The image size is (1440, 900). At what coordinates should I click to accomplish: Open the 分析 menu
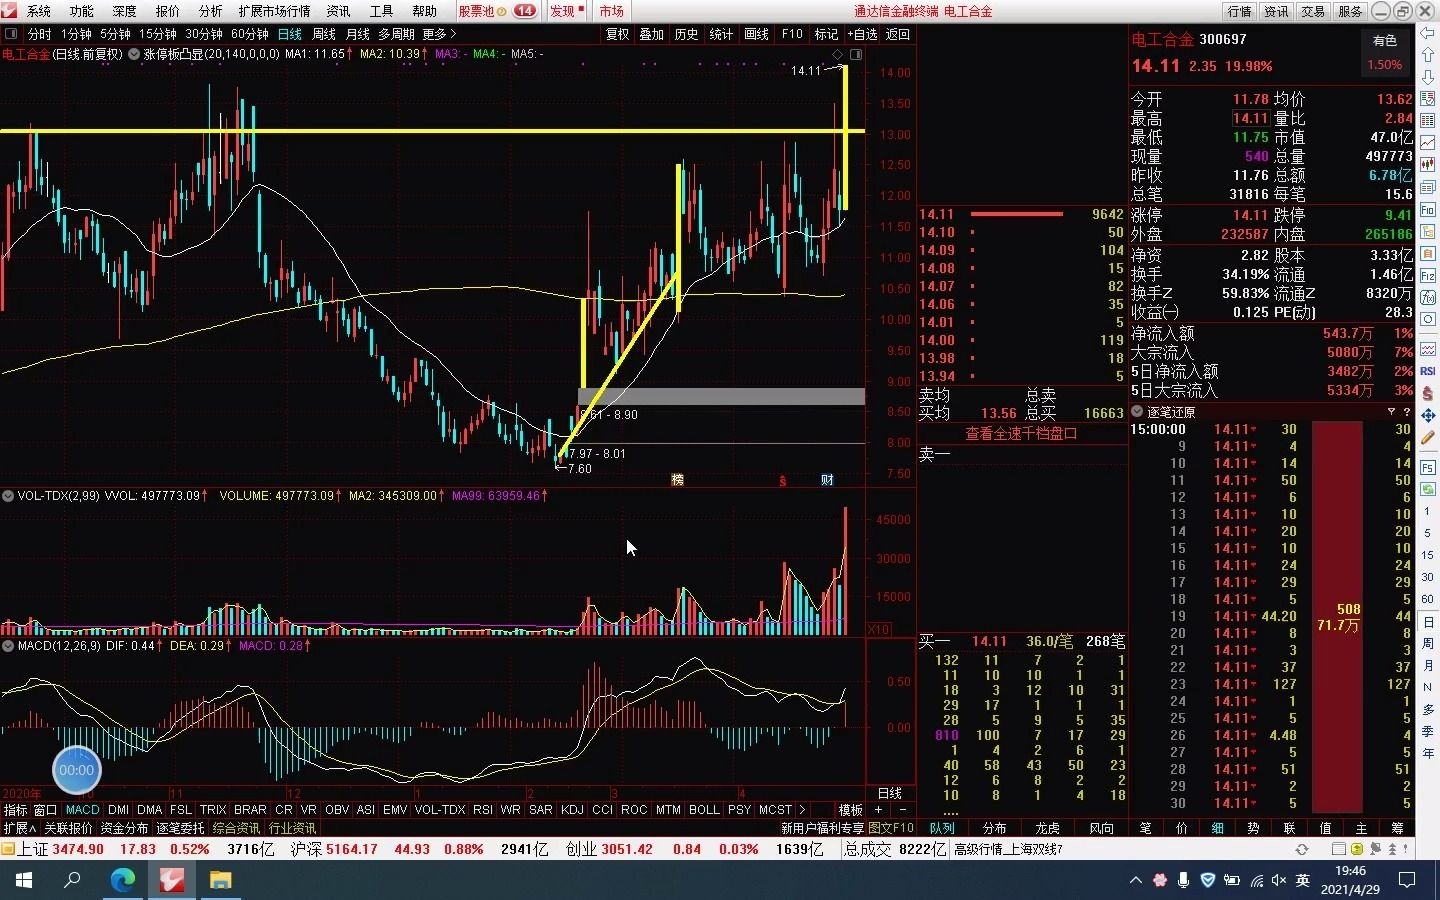[210, 11]
